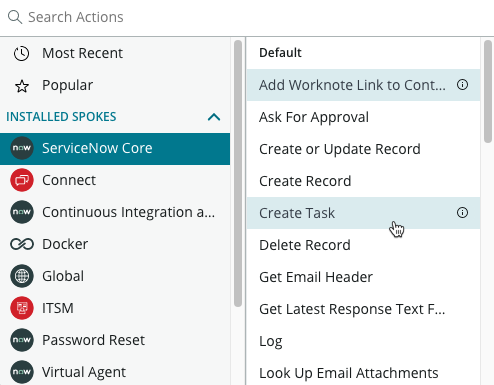Open info for Add Worknote Link action
The image size is (494, 385).
click(462, 85)
